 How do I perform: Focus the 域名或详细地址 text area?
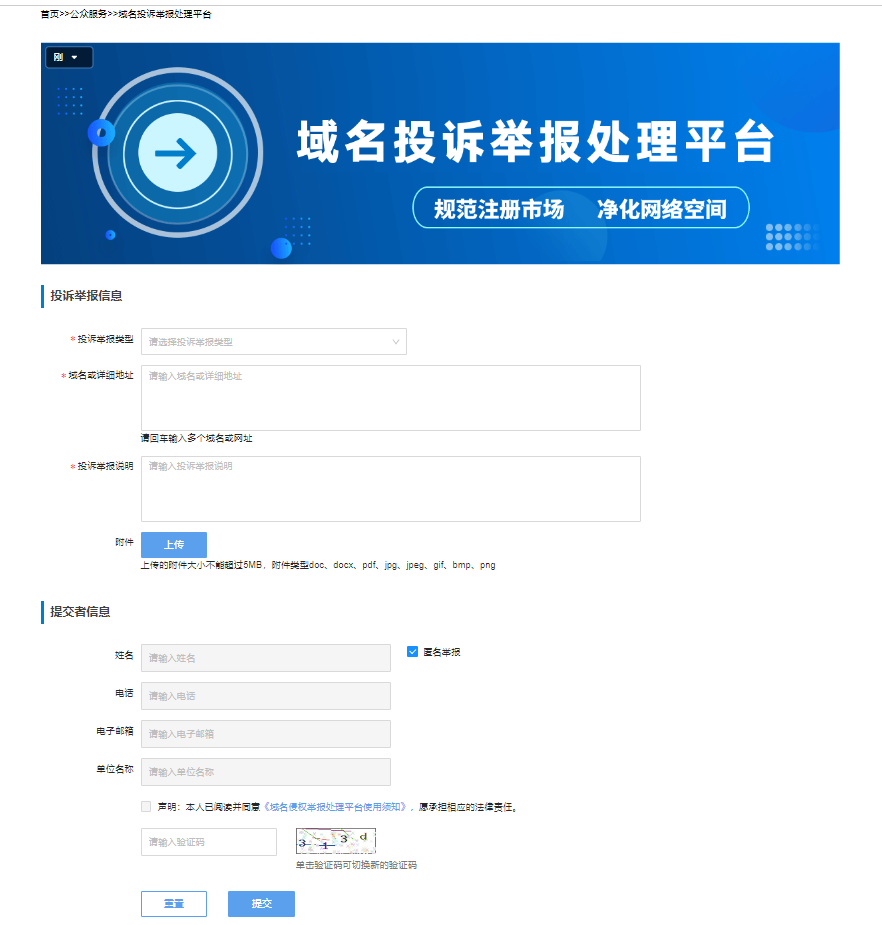click(390, 398)
